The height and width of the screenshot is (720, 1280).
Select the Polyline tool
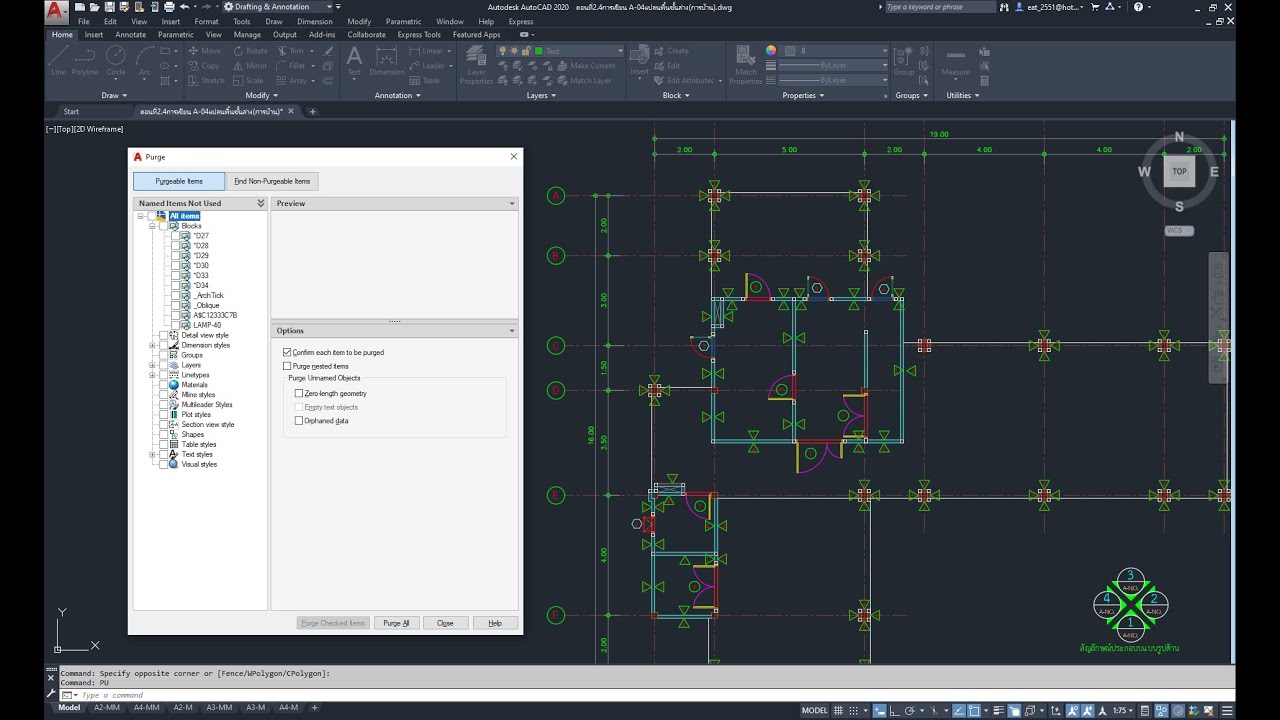[x=85, y=60]
